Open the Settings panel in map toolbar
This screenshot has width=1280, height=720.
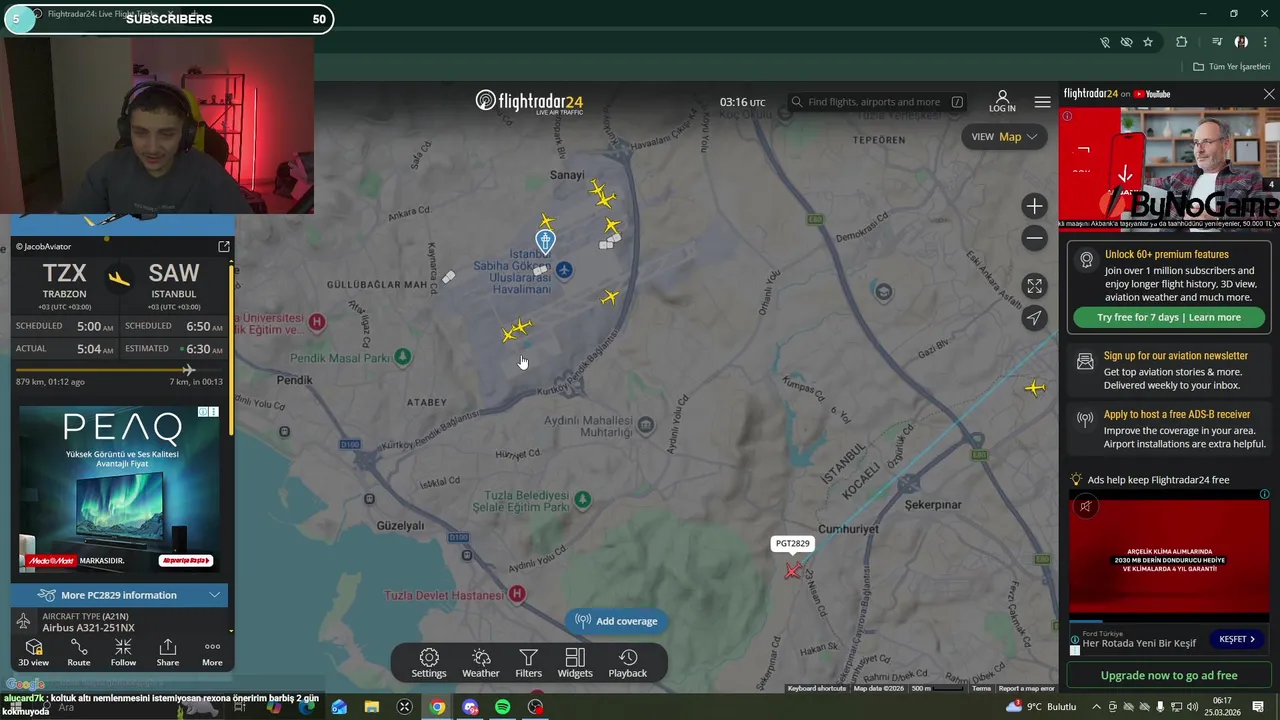429,663
